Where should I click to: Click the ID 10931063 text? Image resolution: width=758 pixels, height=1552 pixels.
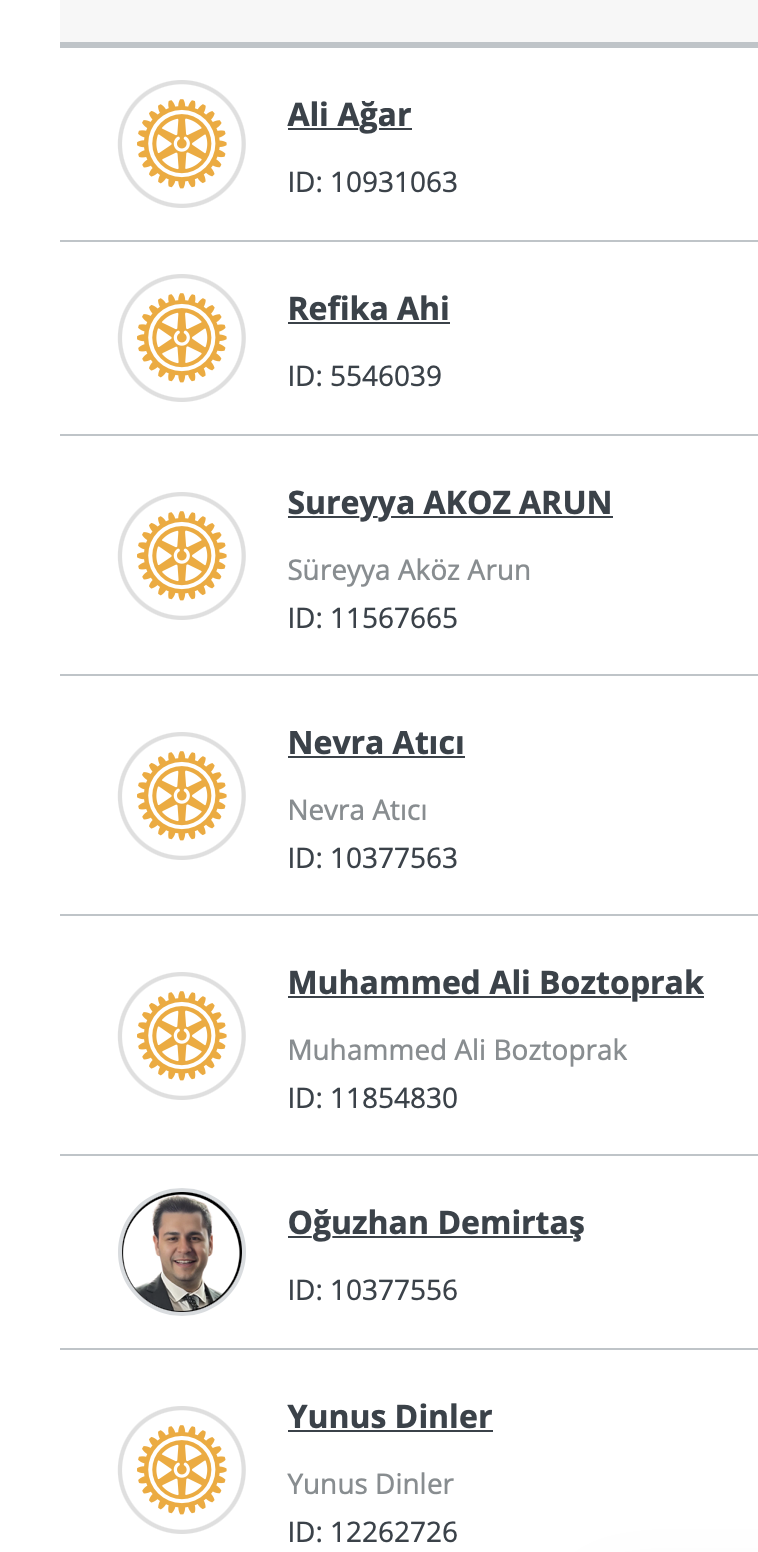[x=372, y=183]
